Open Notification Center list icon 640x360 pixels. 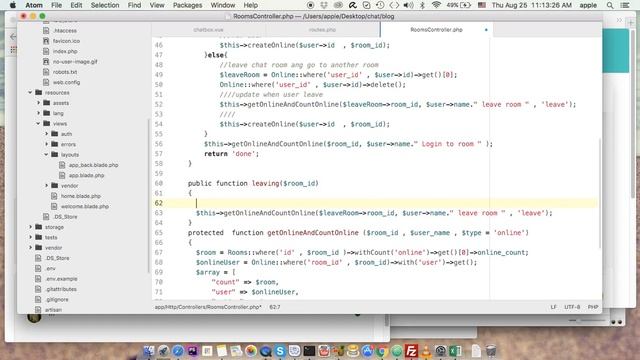[x=625, y=5]
